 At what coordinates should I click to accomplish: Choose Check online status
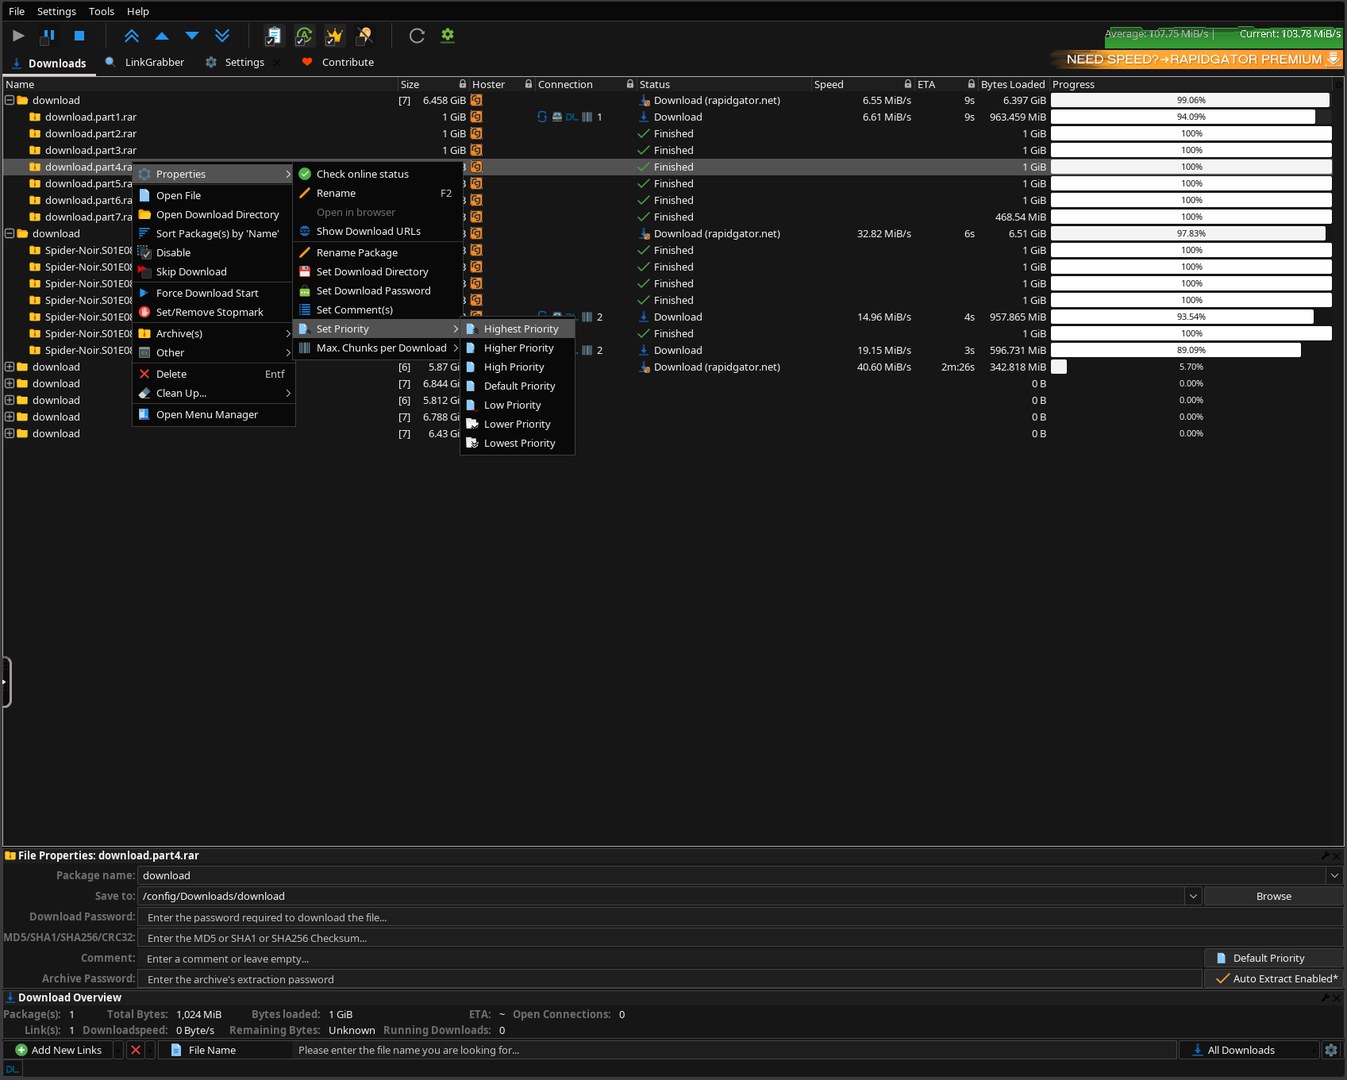(x=378, y=174)
